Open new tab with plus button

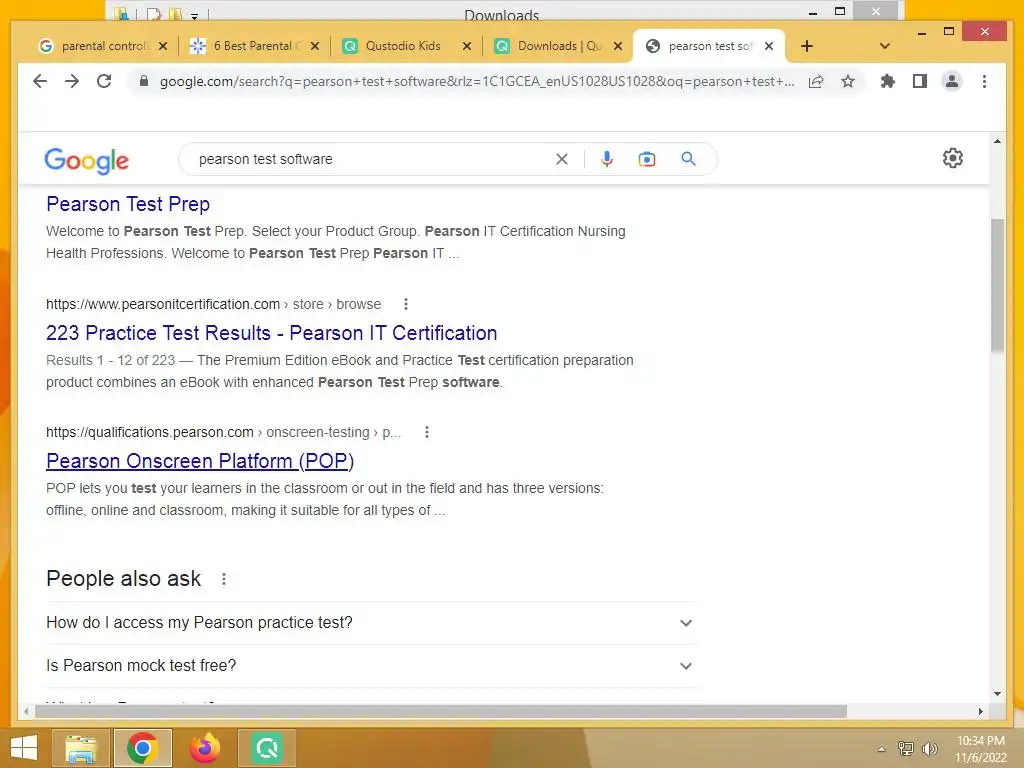807,46
